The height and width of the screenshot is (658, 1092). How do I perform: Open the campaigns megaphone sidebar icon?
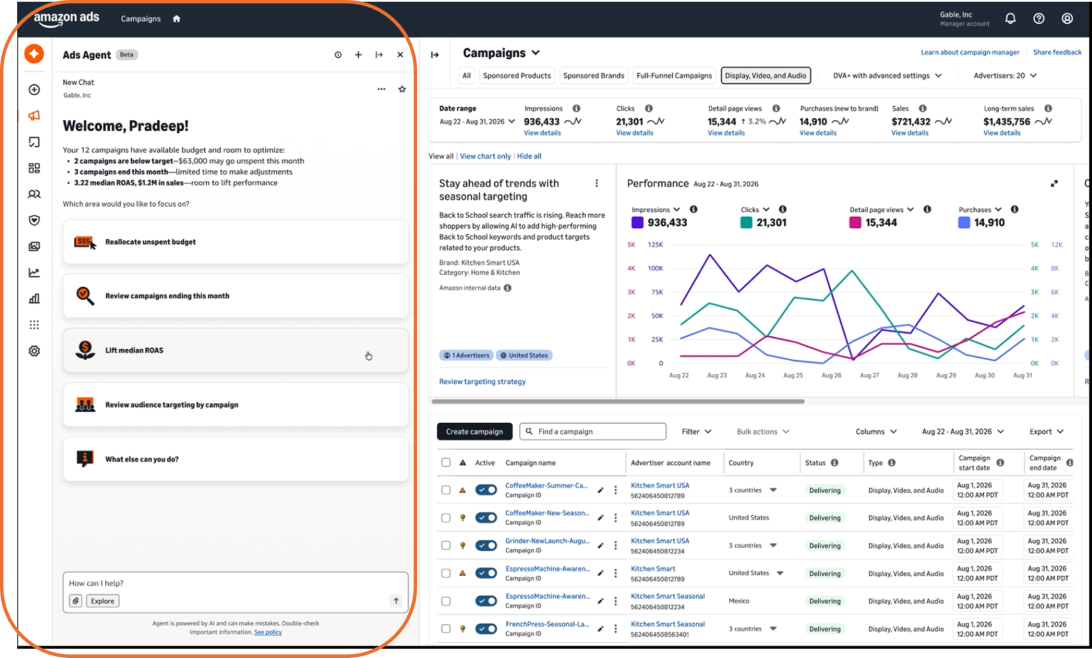point(34,116)
